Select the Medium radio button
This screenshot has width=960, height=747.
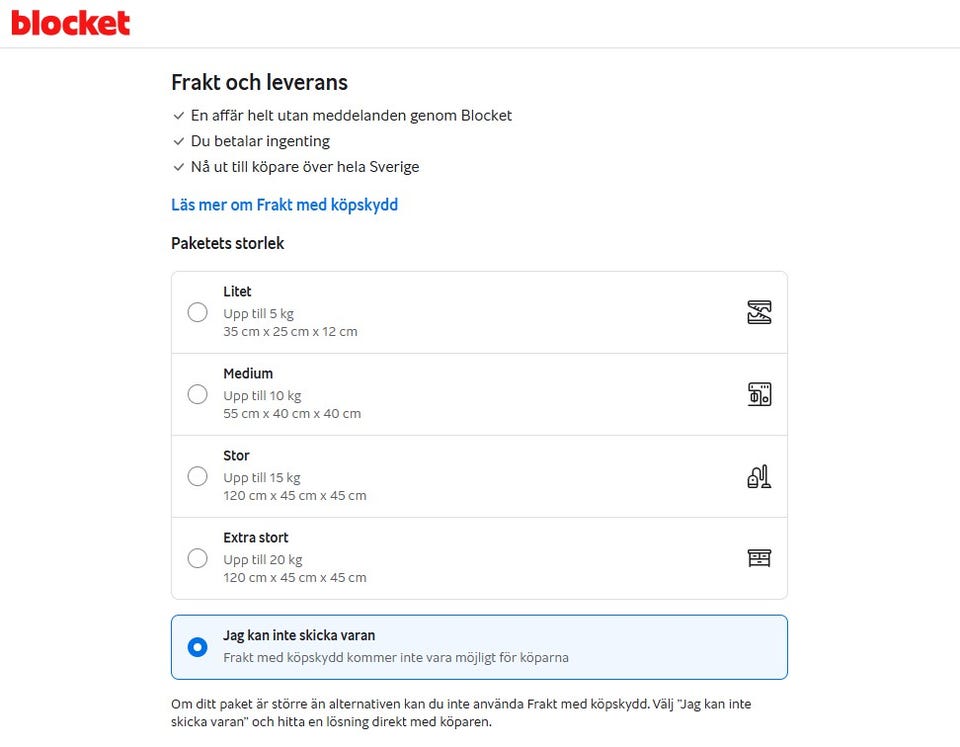(x=197, y=394)
